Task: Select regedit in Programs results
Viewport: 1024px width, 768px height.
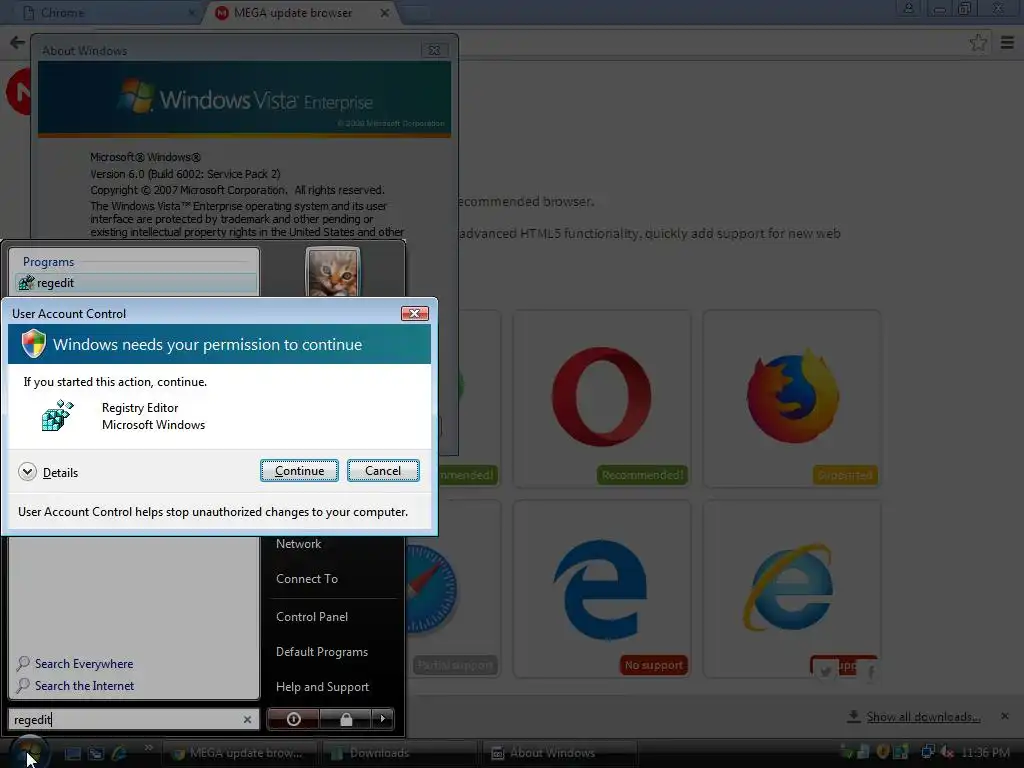Action: (x=136, y=283)
